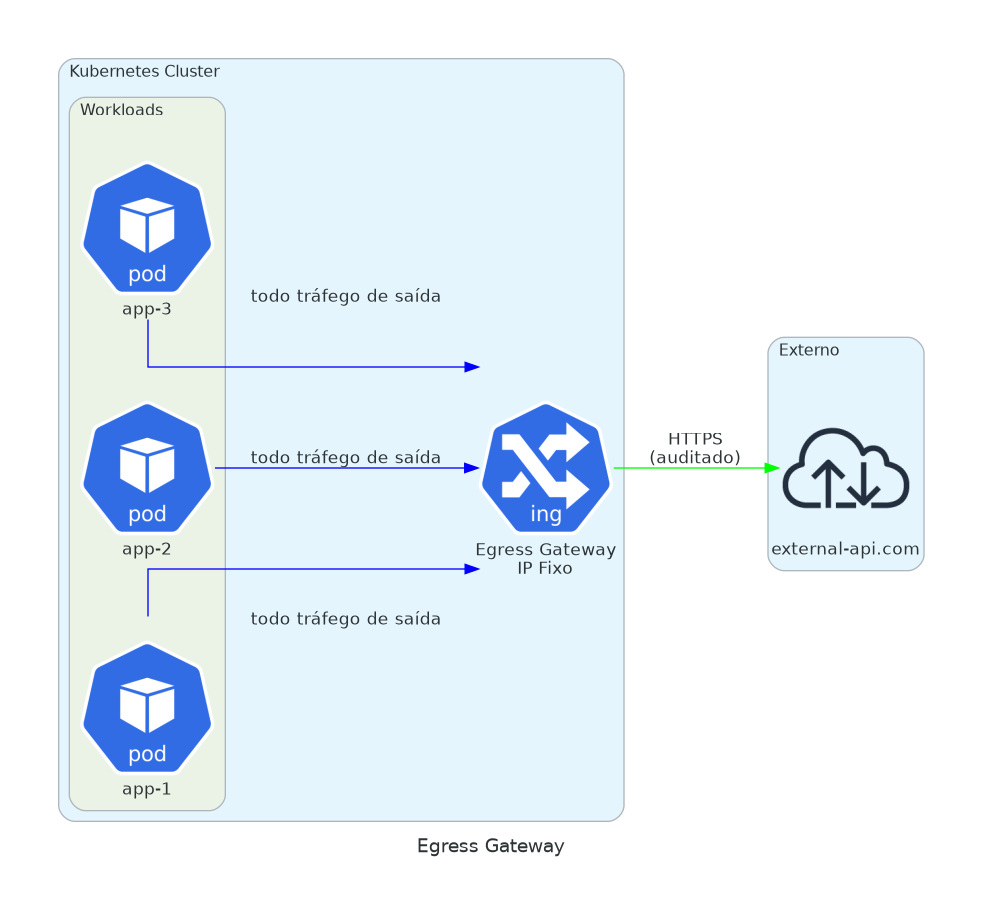
Task: Click the green HTTPS connection line
Action: tap(690, 468)
